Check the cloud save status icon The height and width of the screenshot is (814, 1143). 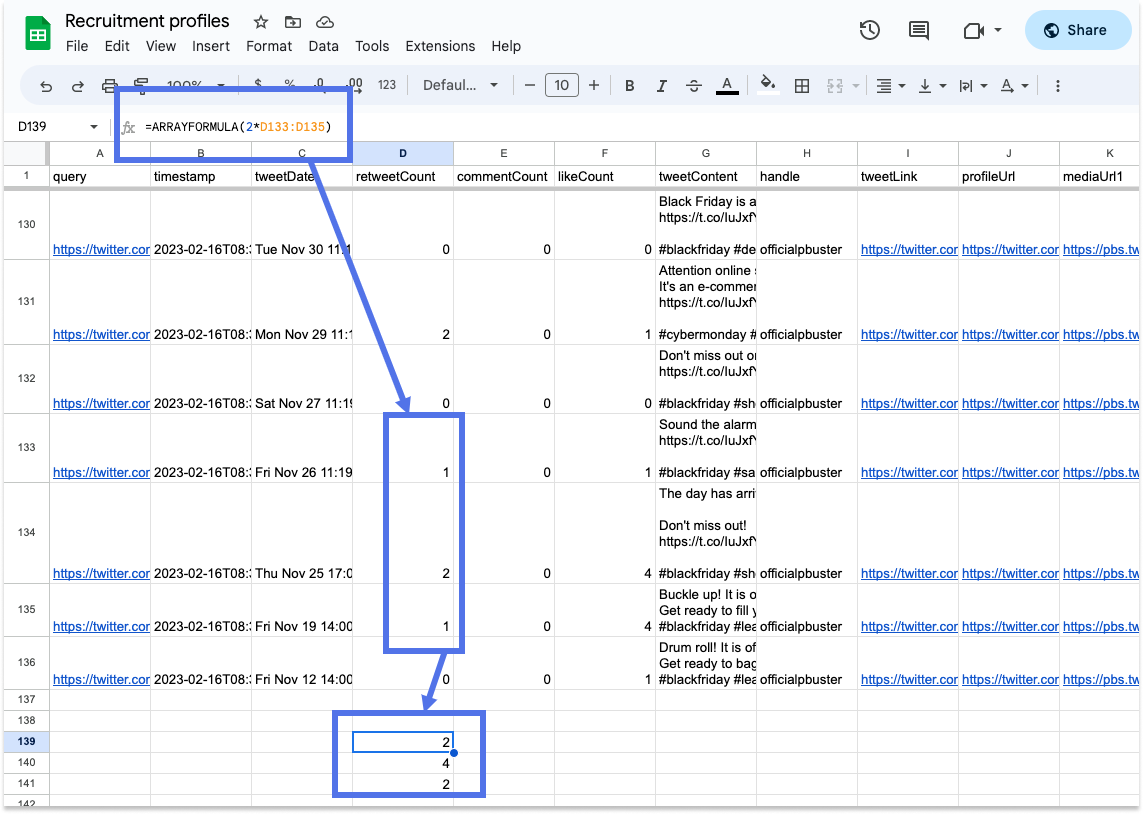(x=325, y=22)
